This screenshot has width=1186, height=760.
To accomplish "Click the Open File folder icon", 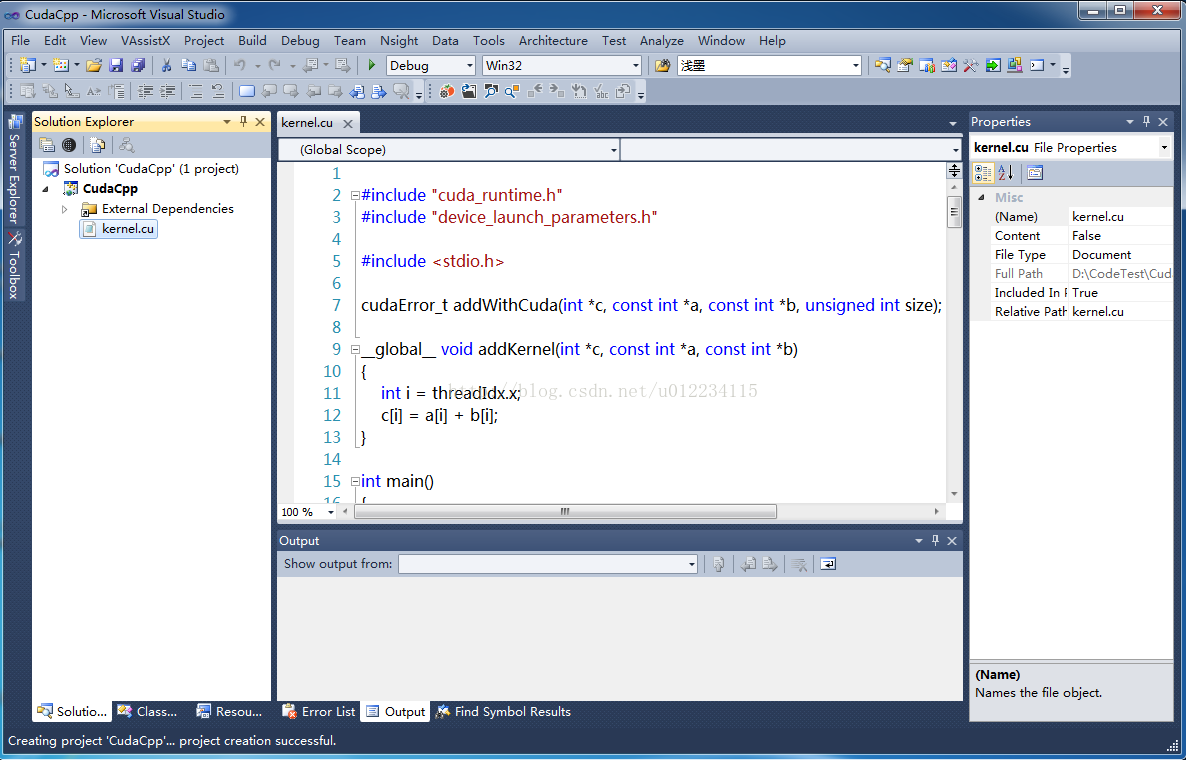I will pos(94,66).
